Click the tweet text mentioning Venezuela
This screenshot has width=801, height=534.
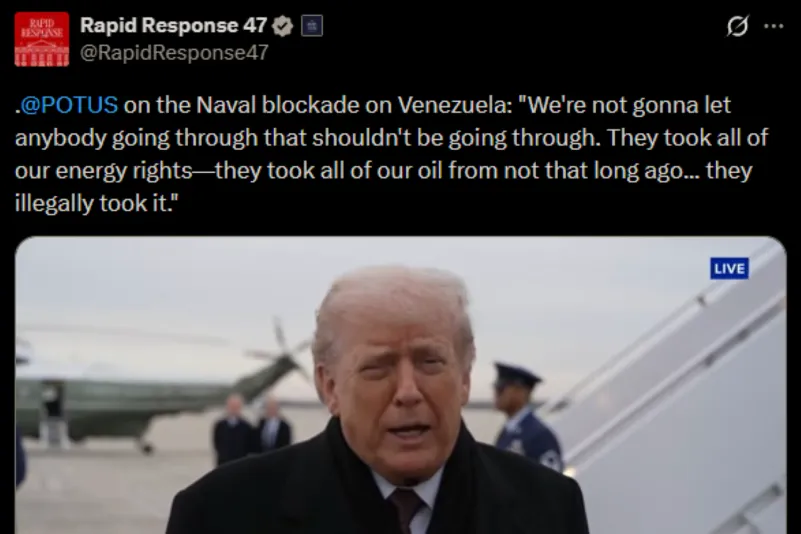click(x=391, y=154)
